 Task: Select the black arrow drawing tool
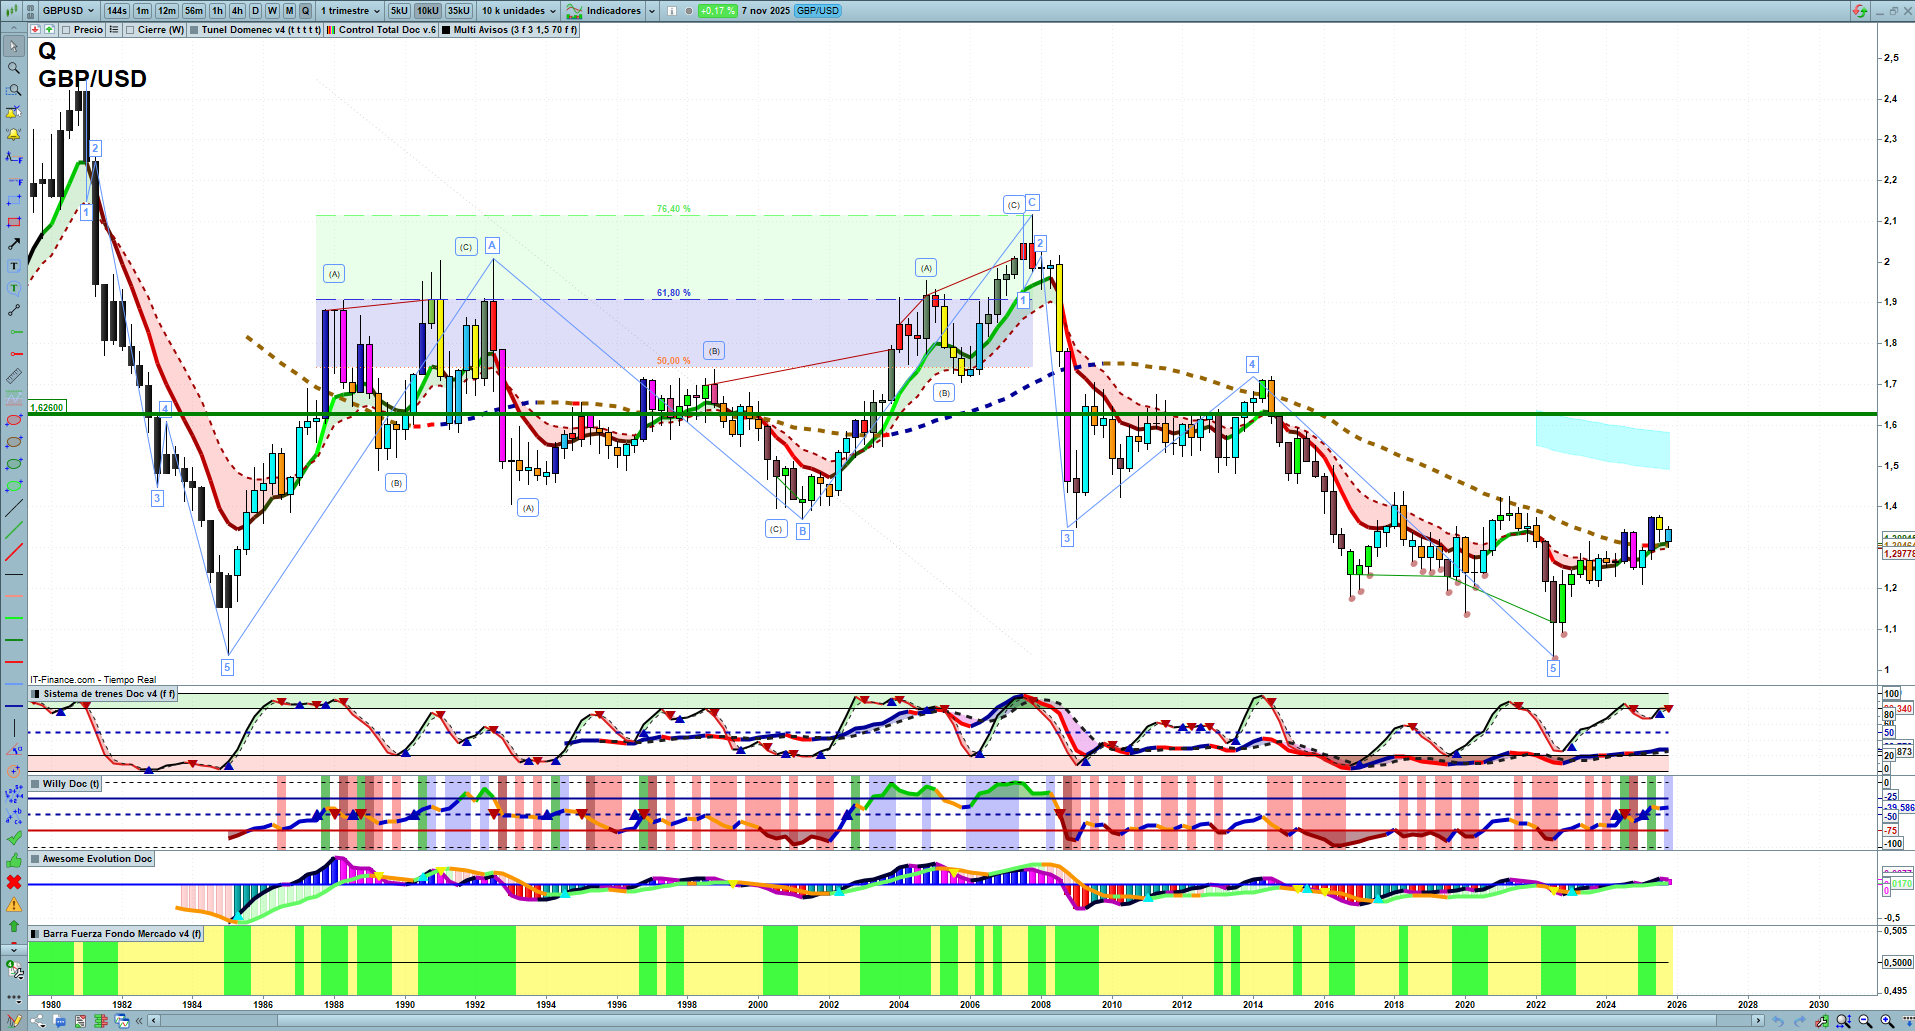(x=14, y=244)
